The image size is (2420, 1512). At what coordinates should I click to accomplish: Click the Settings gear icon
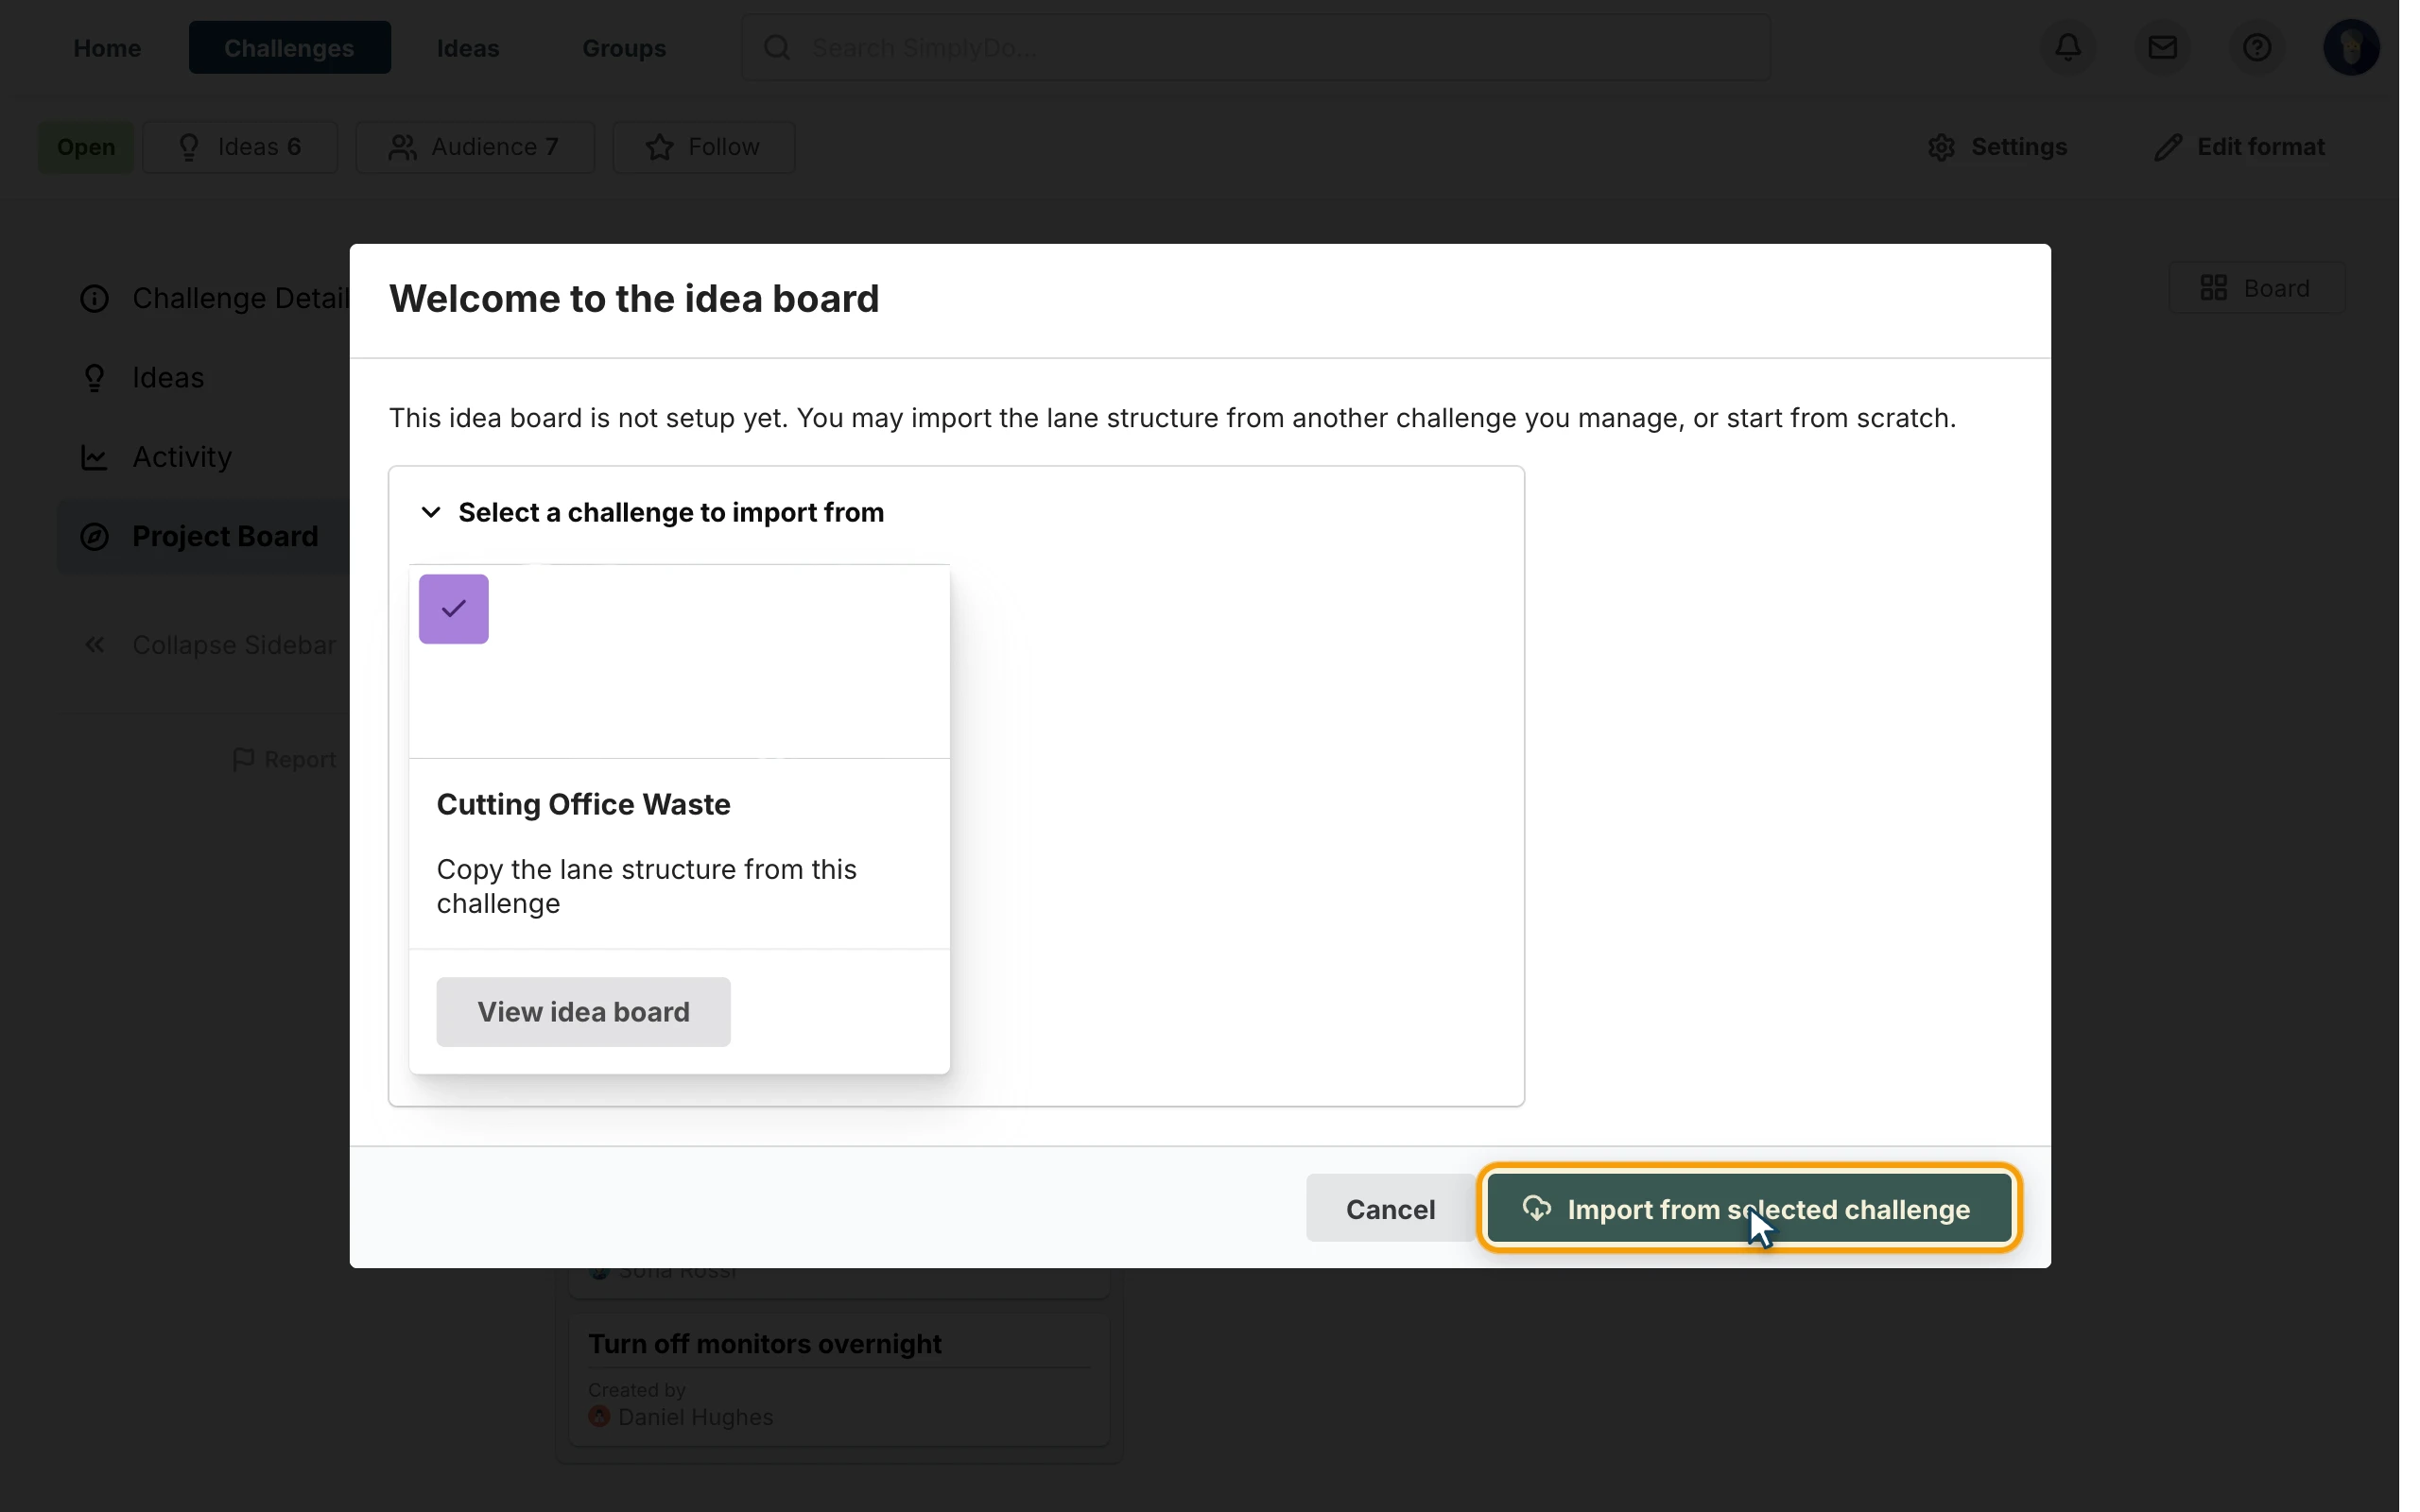coord(1941,147)
